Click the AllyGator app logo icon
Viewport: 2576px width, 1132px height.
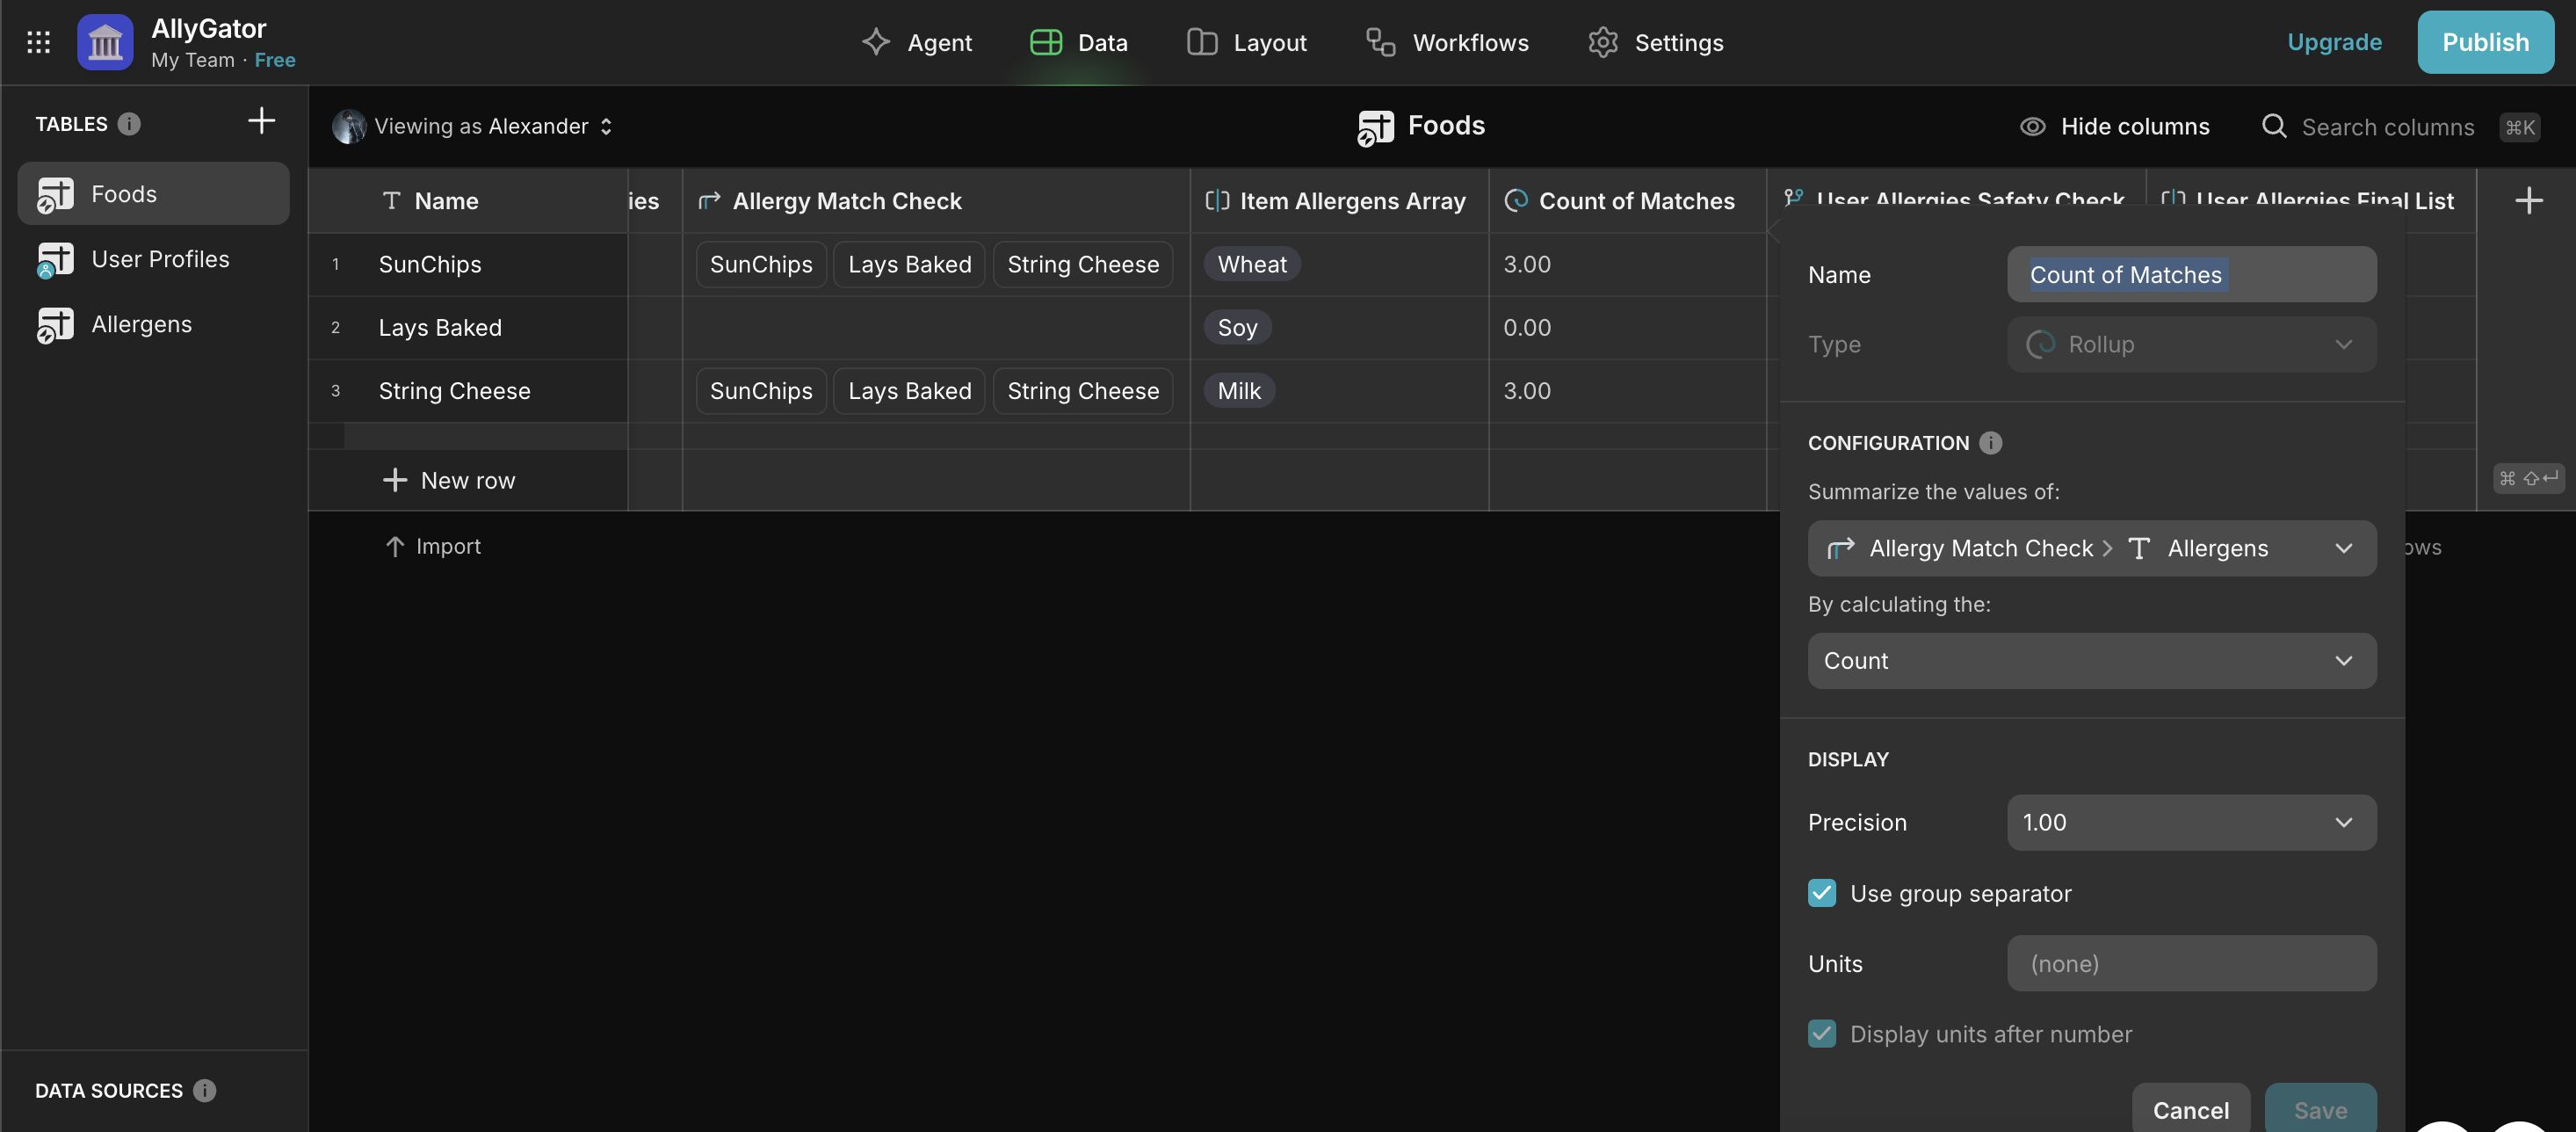pyautogui.click(x=105, y=42)
